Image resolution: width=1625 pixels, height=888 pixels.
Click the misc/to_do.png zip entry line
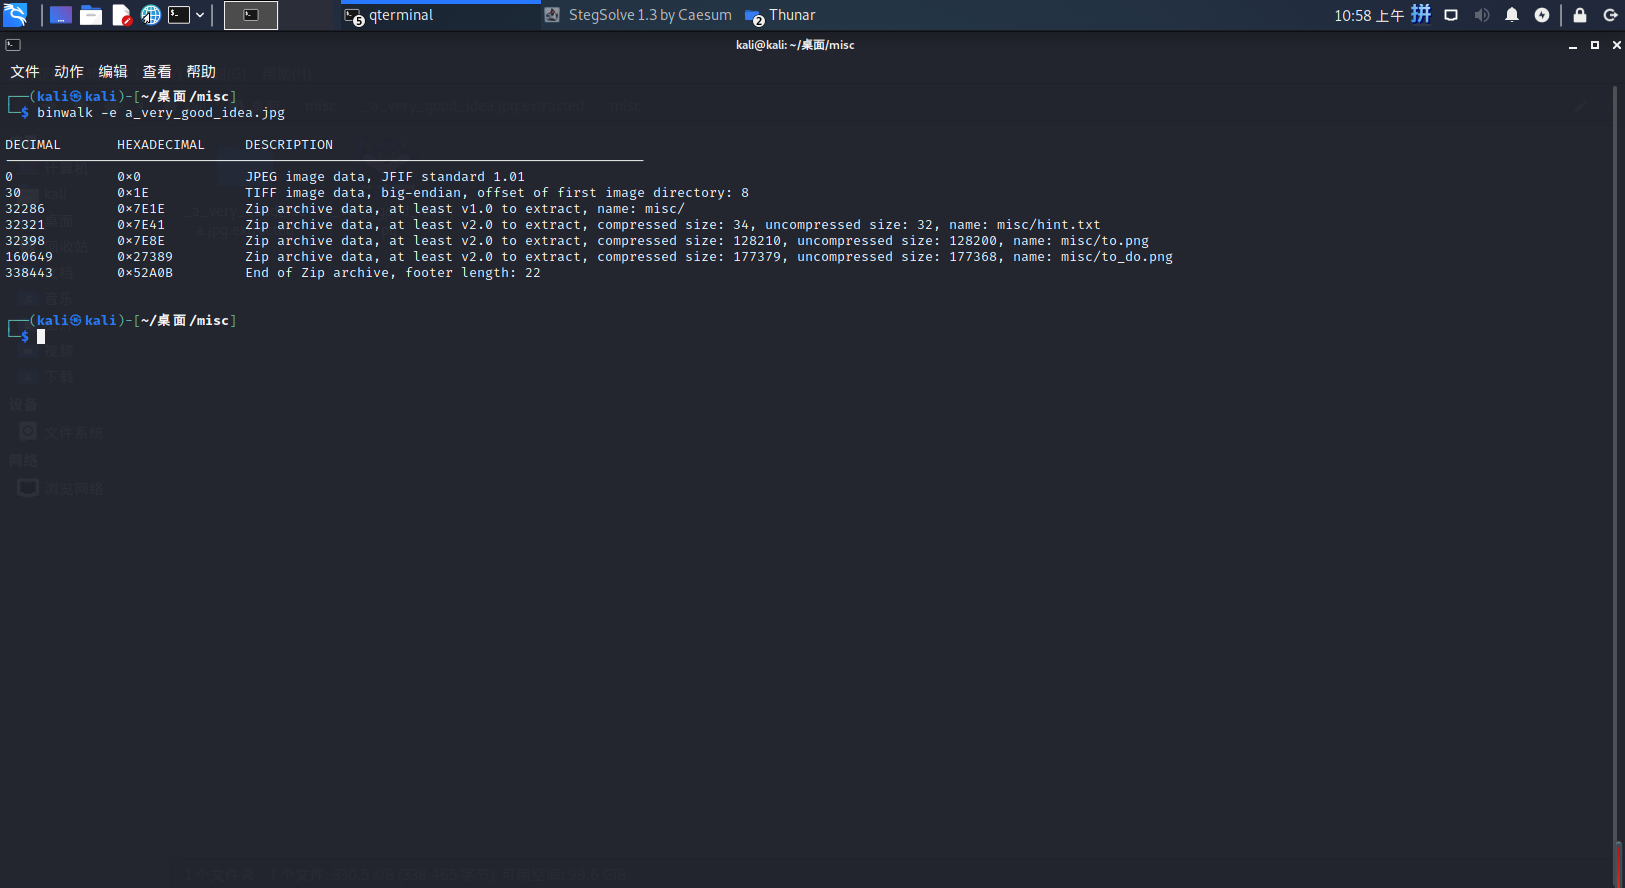click(709, 257)
